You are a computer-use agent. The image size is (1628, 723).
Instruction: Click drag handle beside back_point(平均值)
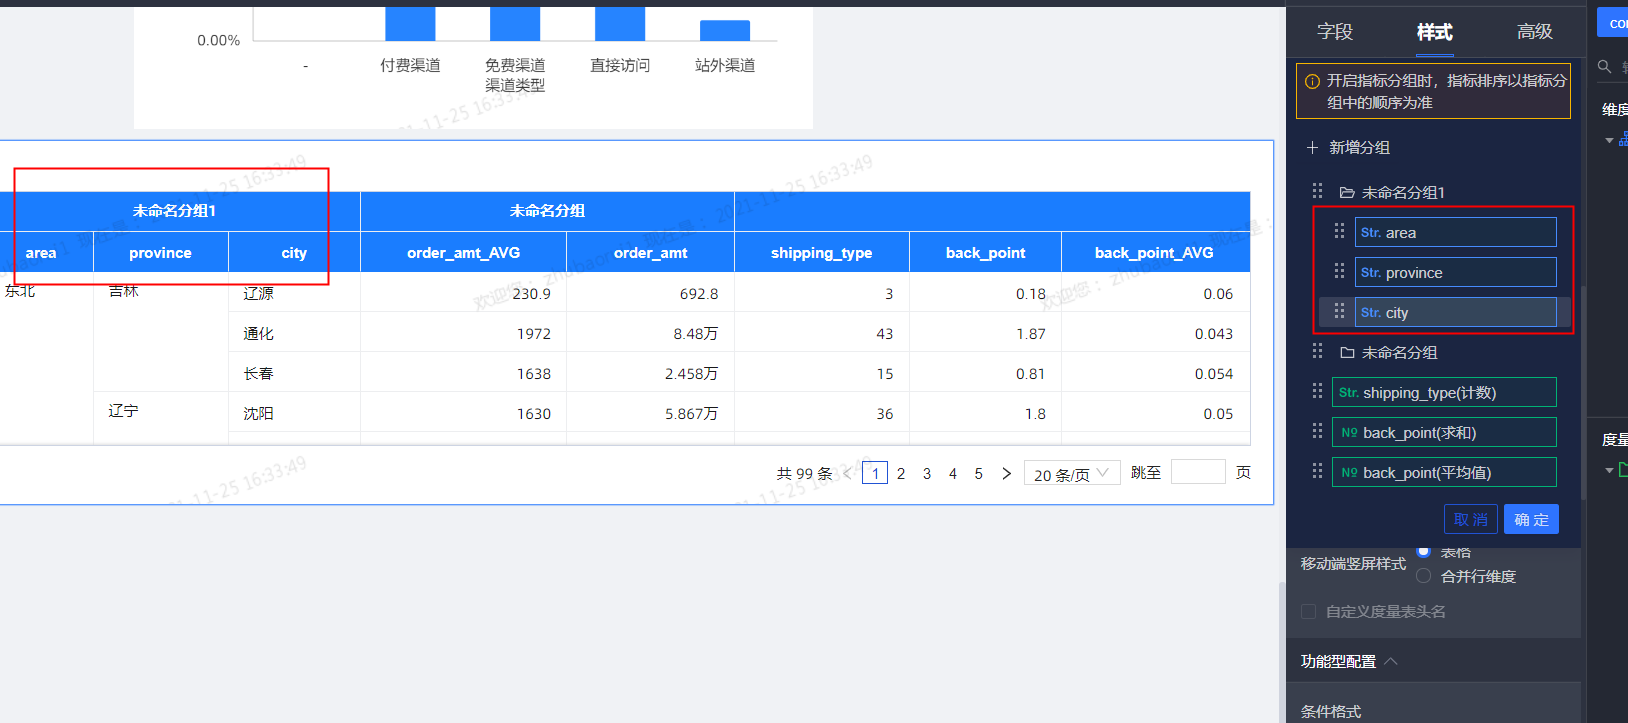click(1317, 472)
